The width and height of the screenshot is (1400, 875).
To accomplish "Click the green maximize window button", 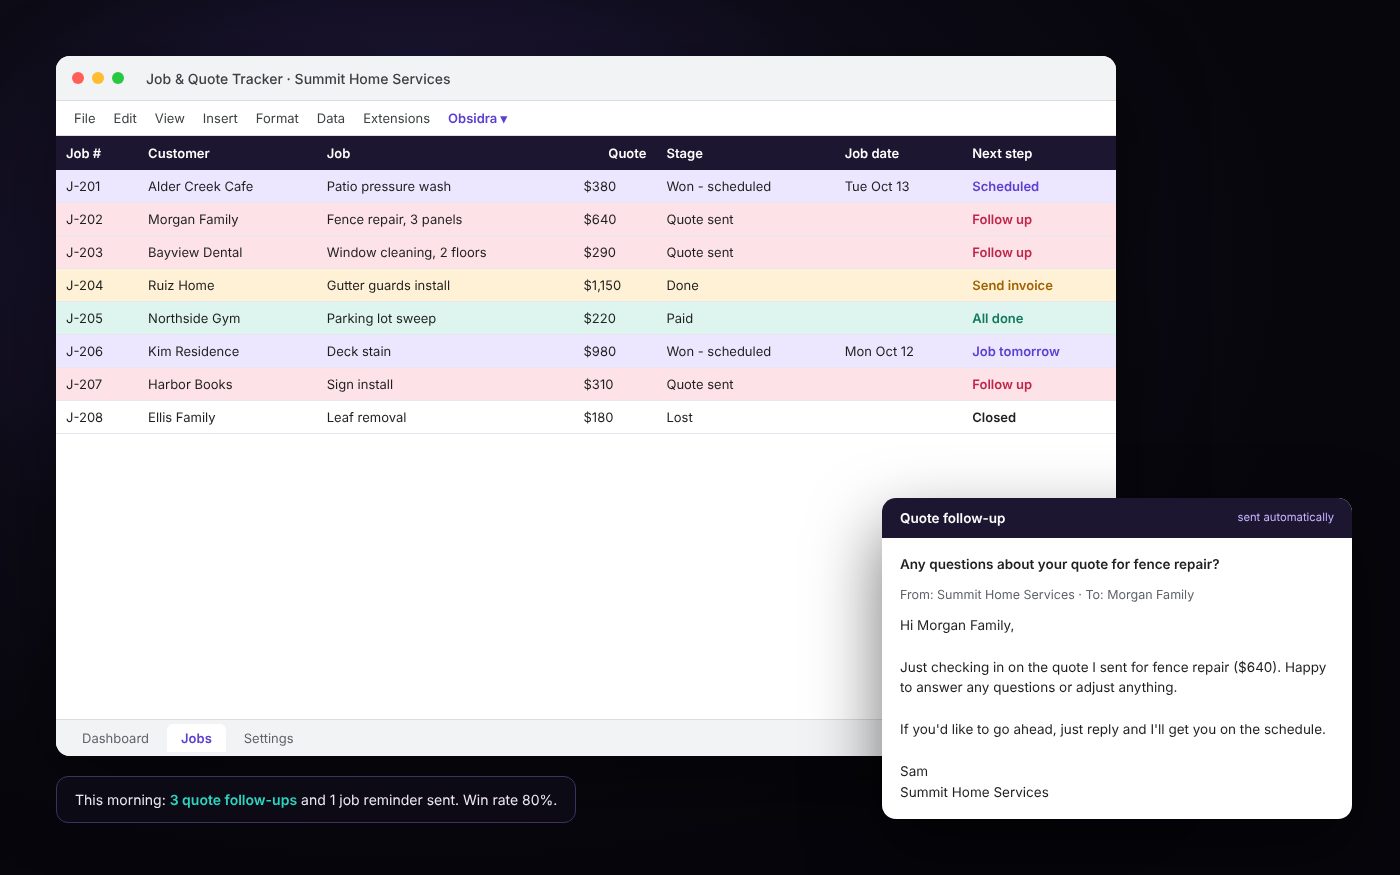I will click(x=118, y=78).
